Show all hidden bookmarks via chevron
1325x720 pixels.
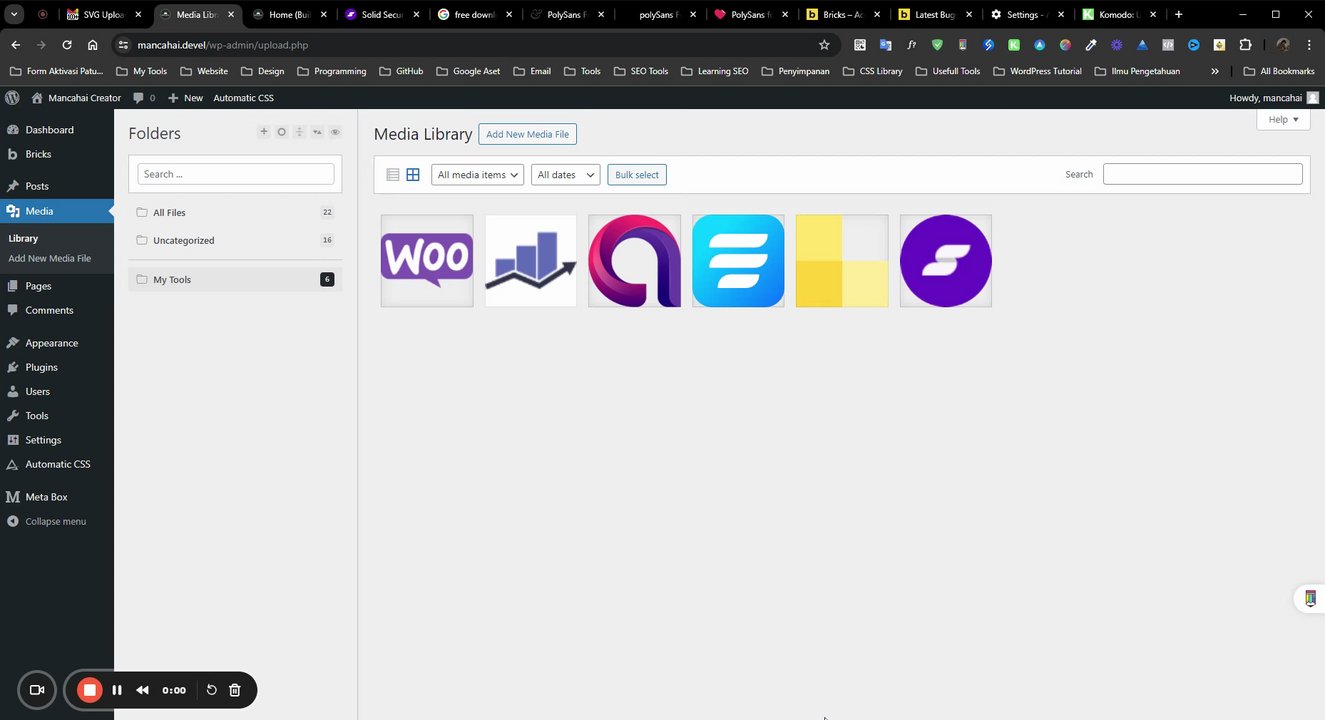1215,71
